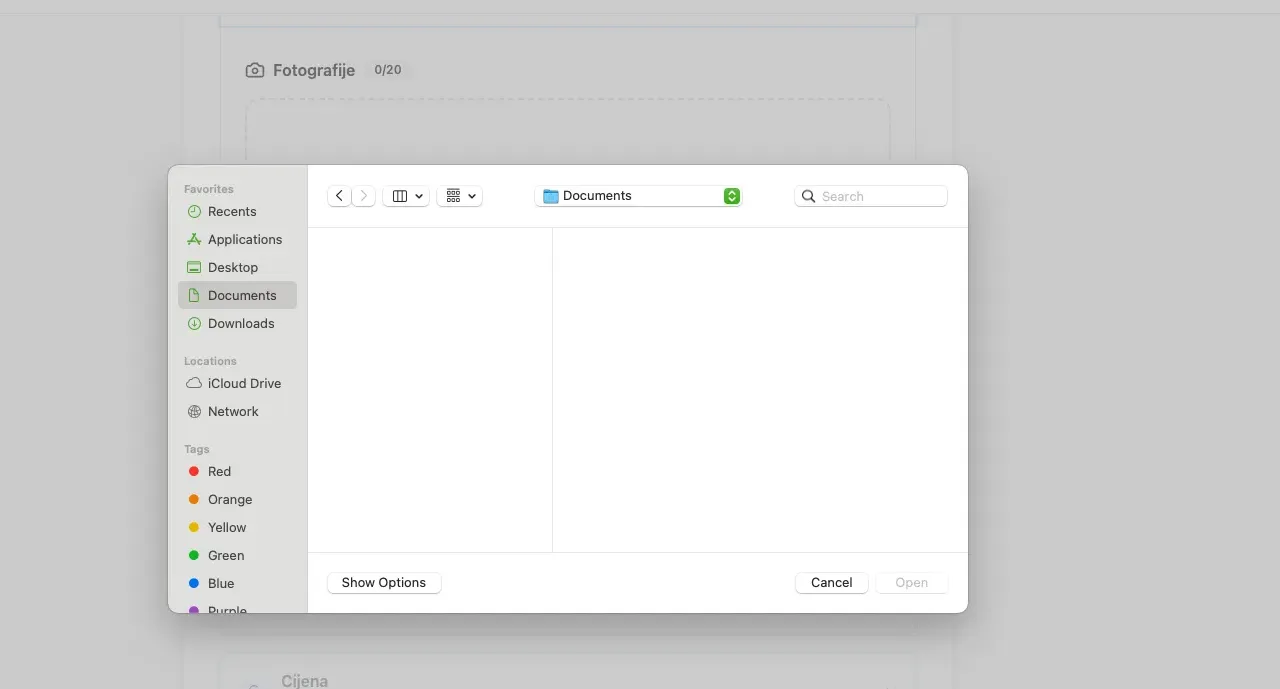The height and width of the screenshot is (689, 1280).
Task: Select Documents in the sidebar
Action: click(241, 296)
